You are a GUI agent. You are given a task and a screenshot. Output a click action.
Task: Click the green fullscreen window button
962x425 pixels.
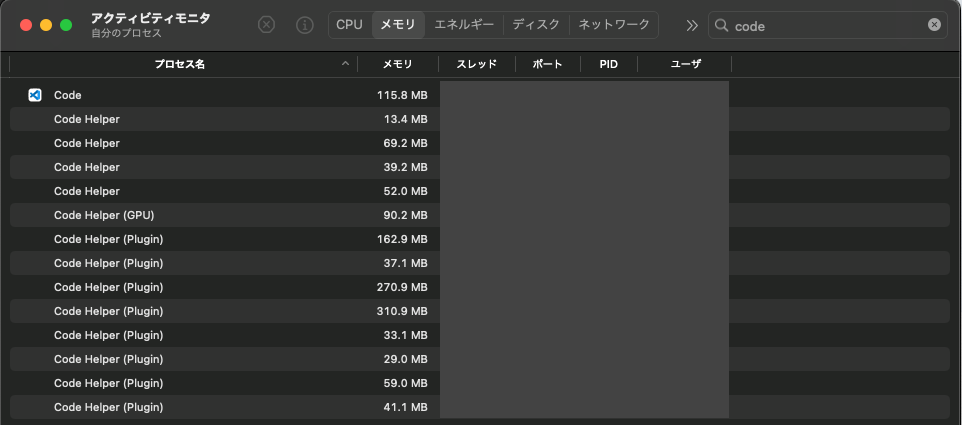(66, 25)
